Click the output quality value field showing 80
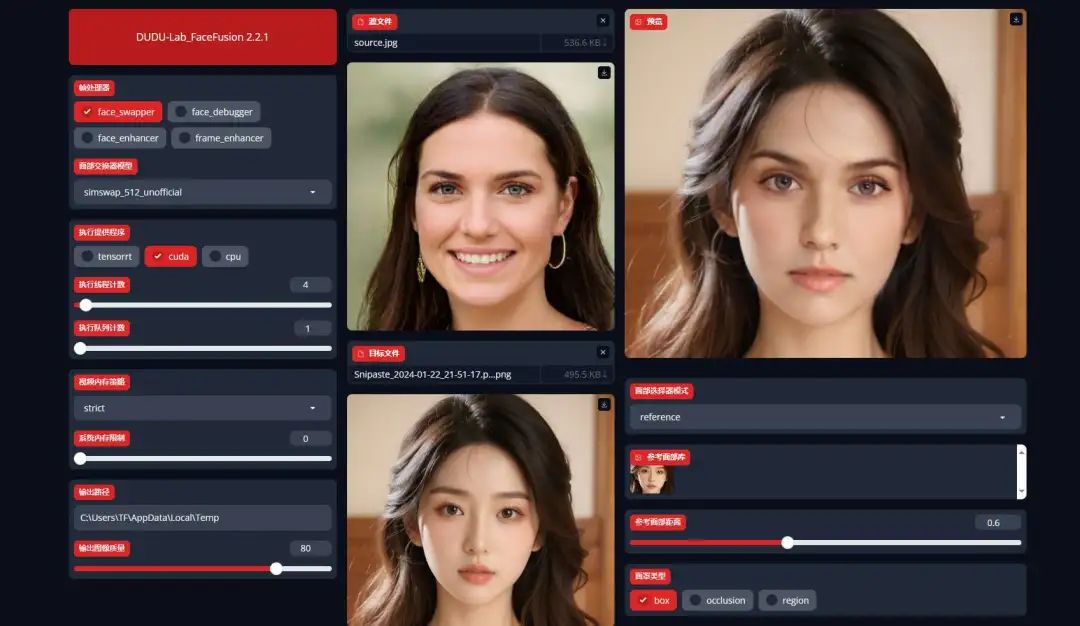Image resolution: width=1080 pixels, height=626 pixels. click(x=310, y=549)
